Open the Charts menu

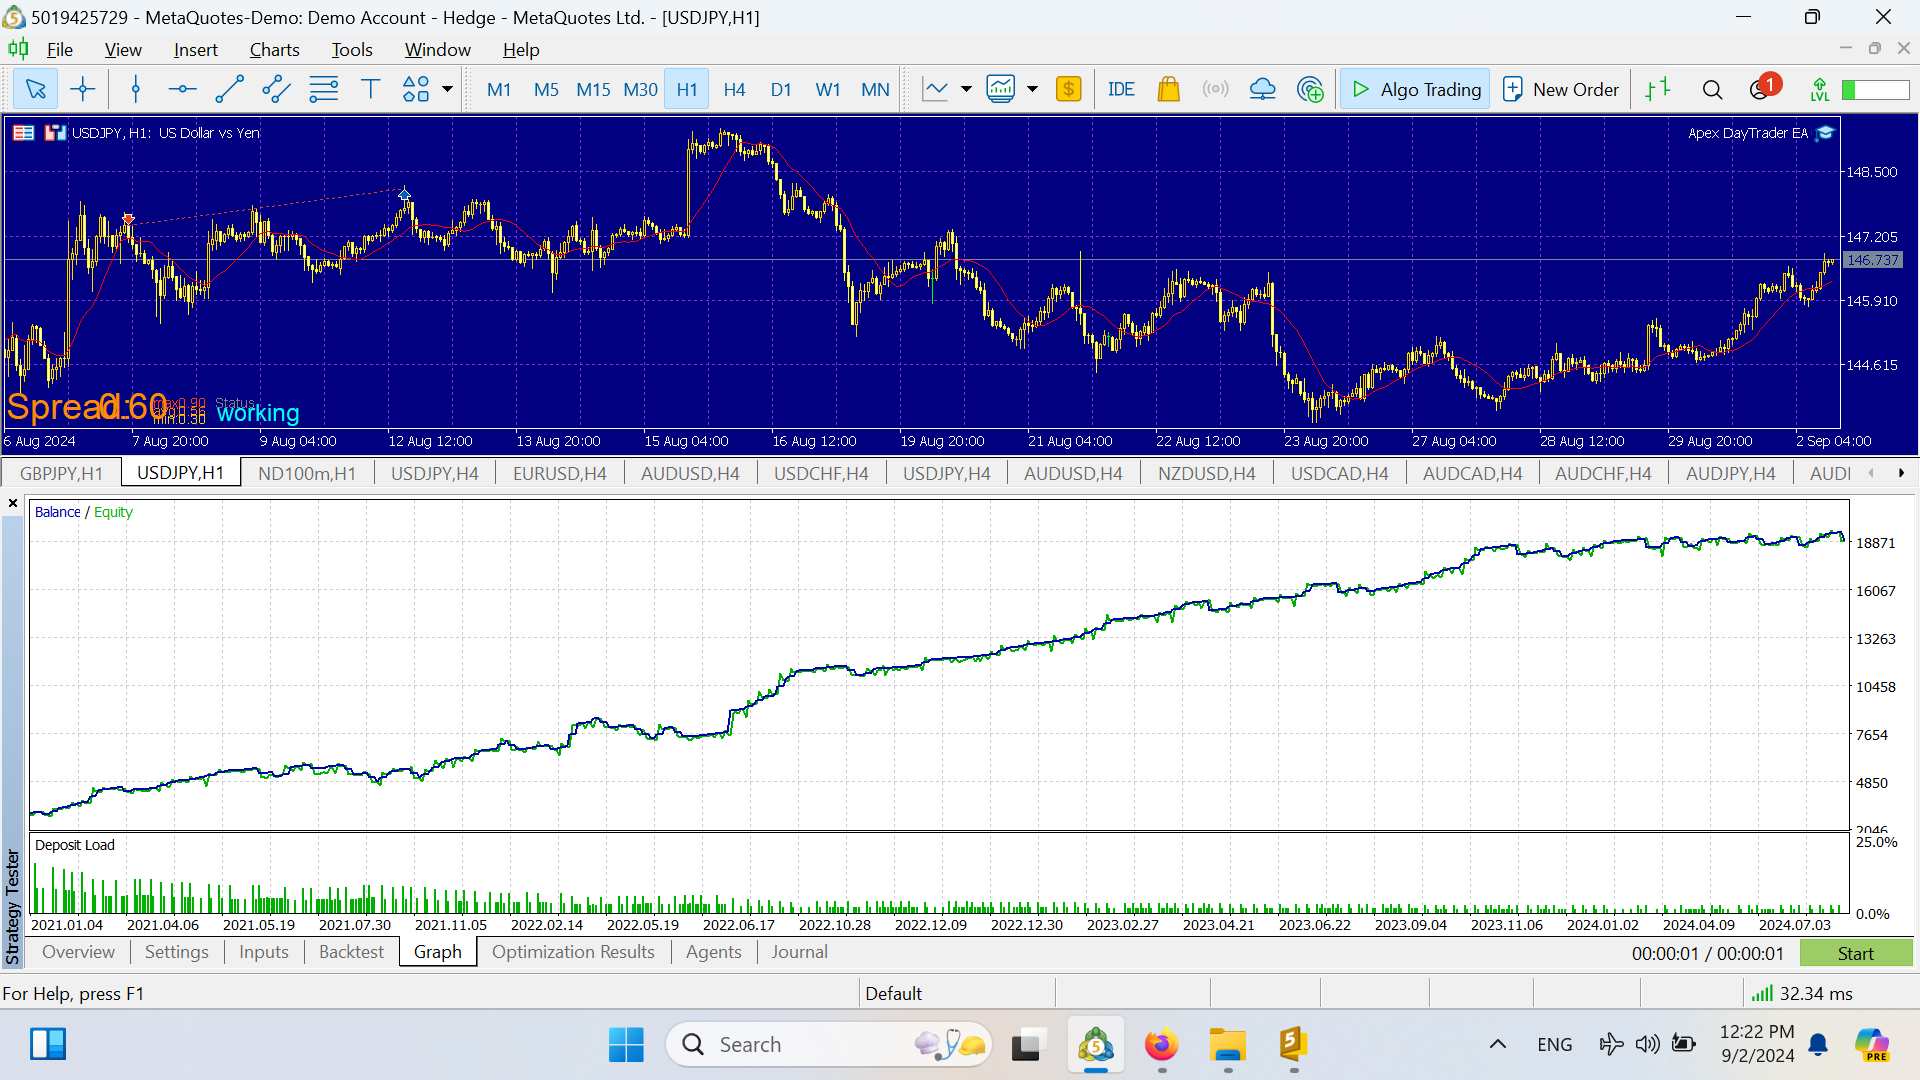click(x=274, y=49)
